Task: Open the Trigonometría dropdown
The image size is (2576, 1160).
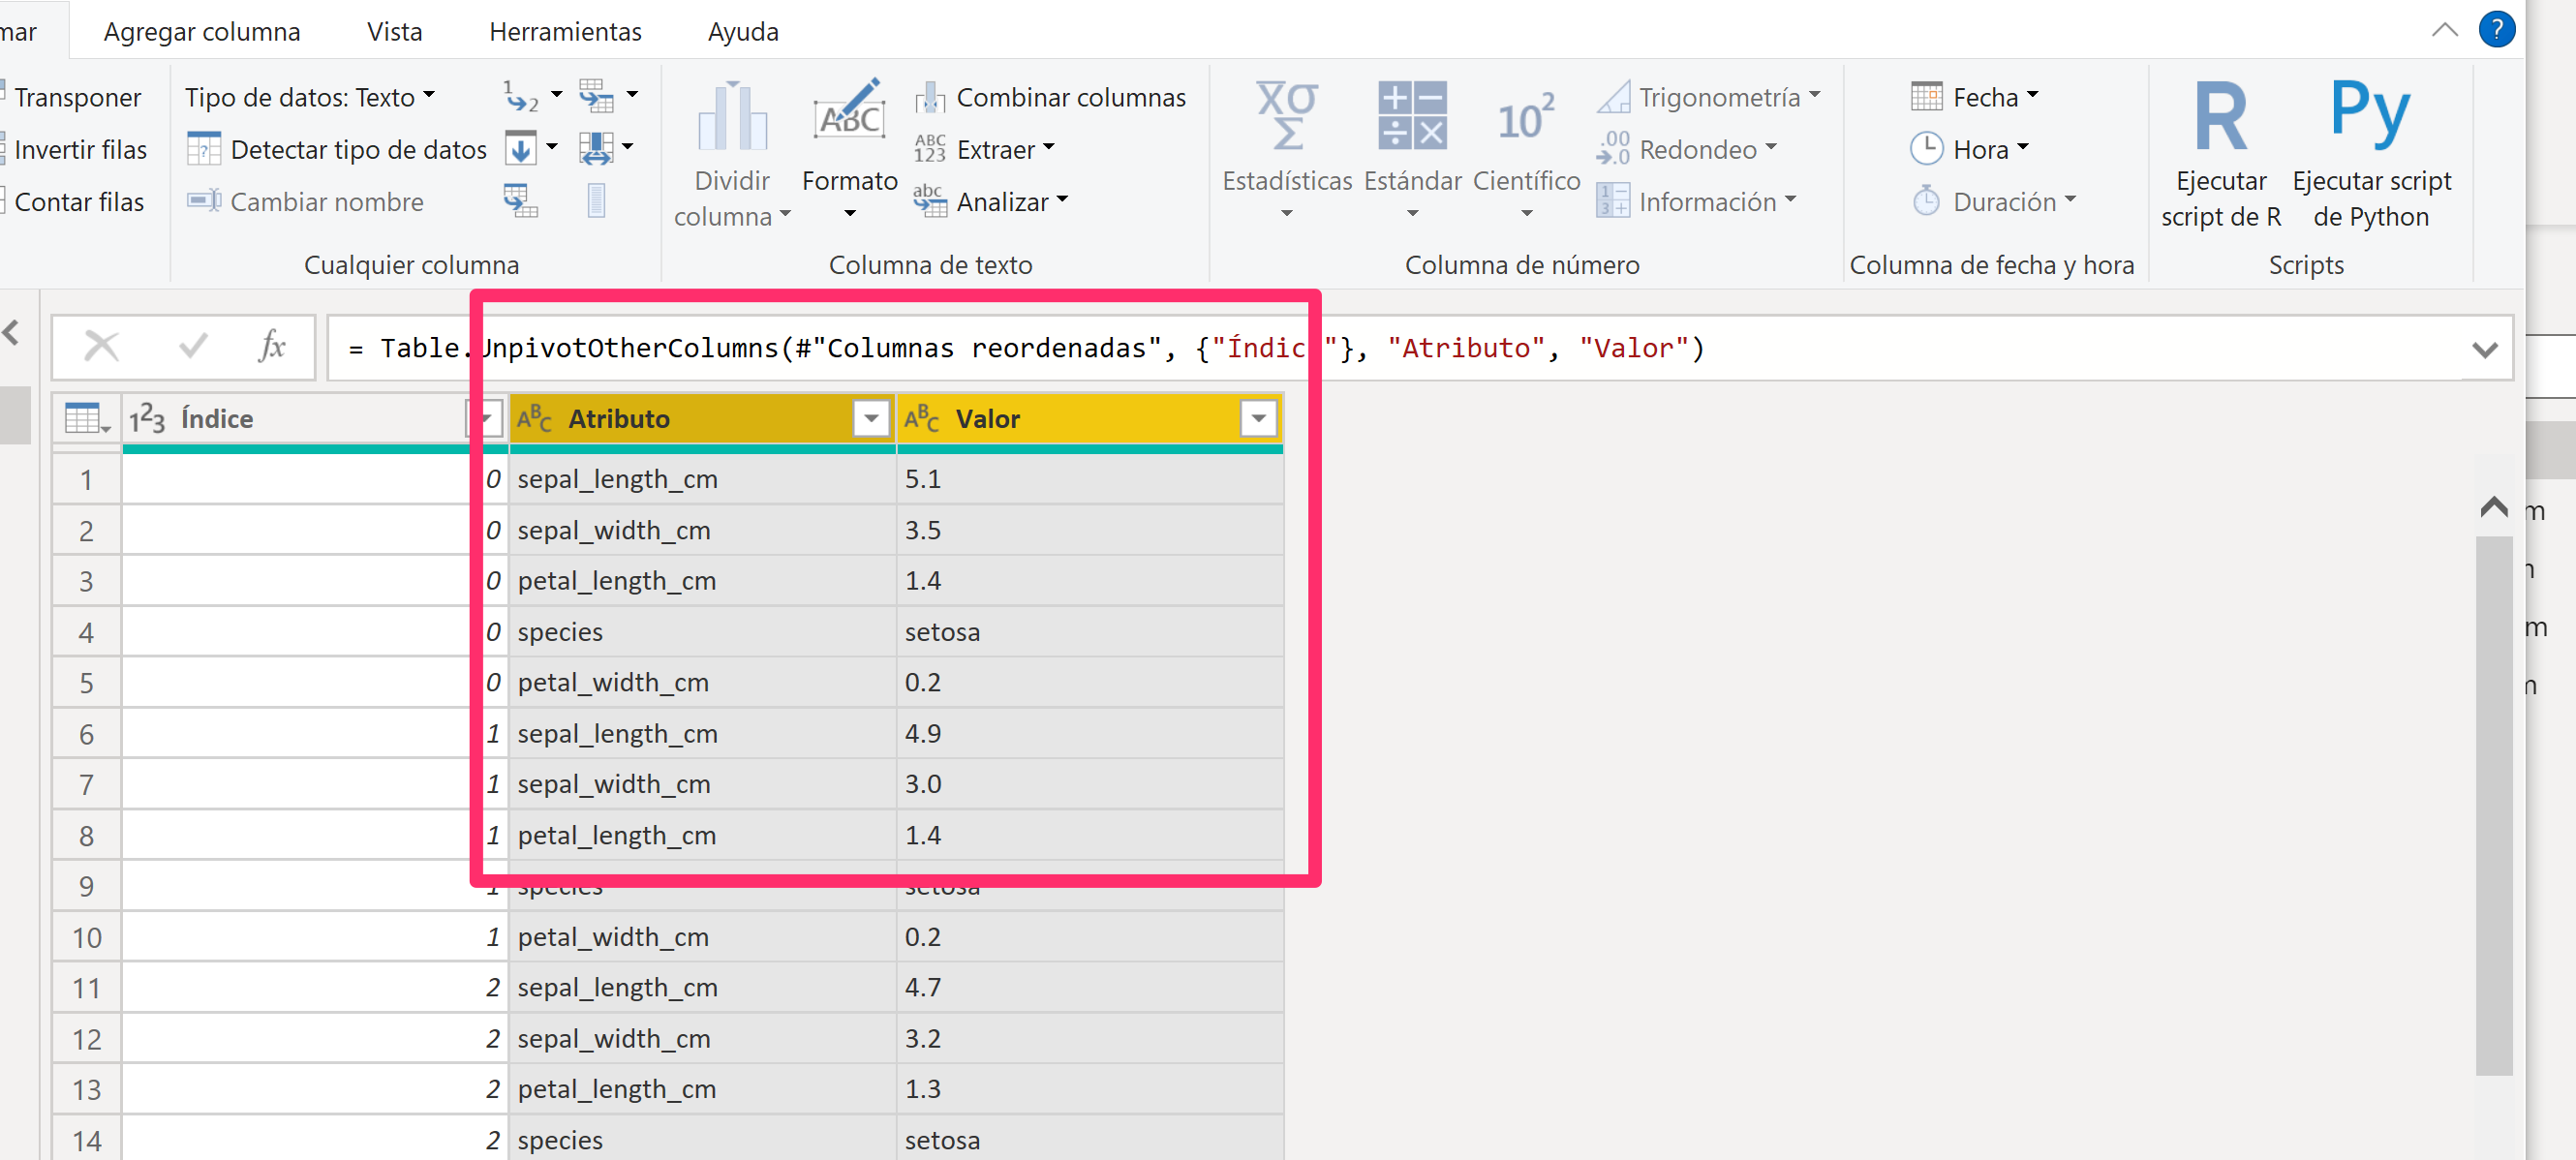Action: point(1730,97)
